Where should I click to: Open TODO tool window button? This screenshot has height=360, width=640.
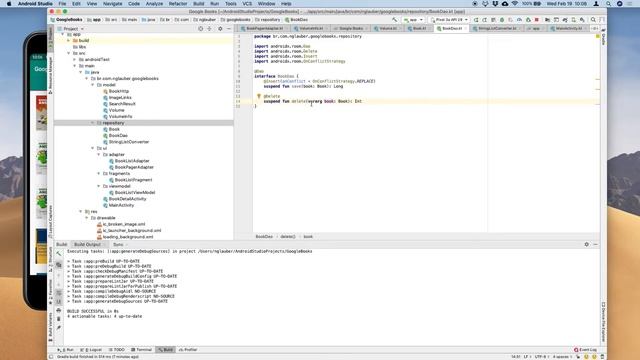click(117, 350)
